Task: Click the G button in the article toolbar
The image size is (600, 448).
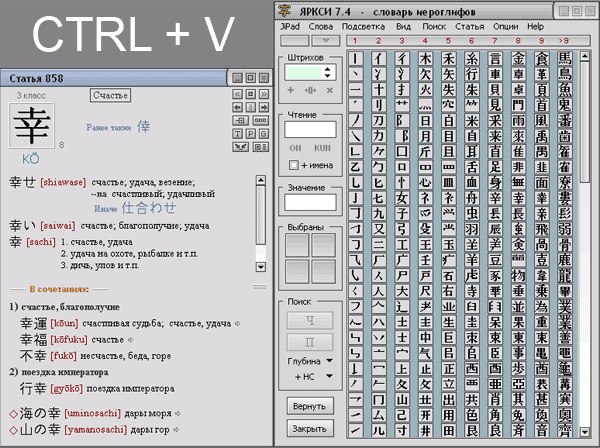Action: pos(264,134)
